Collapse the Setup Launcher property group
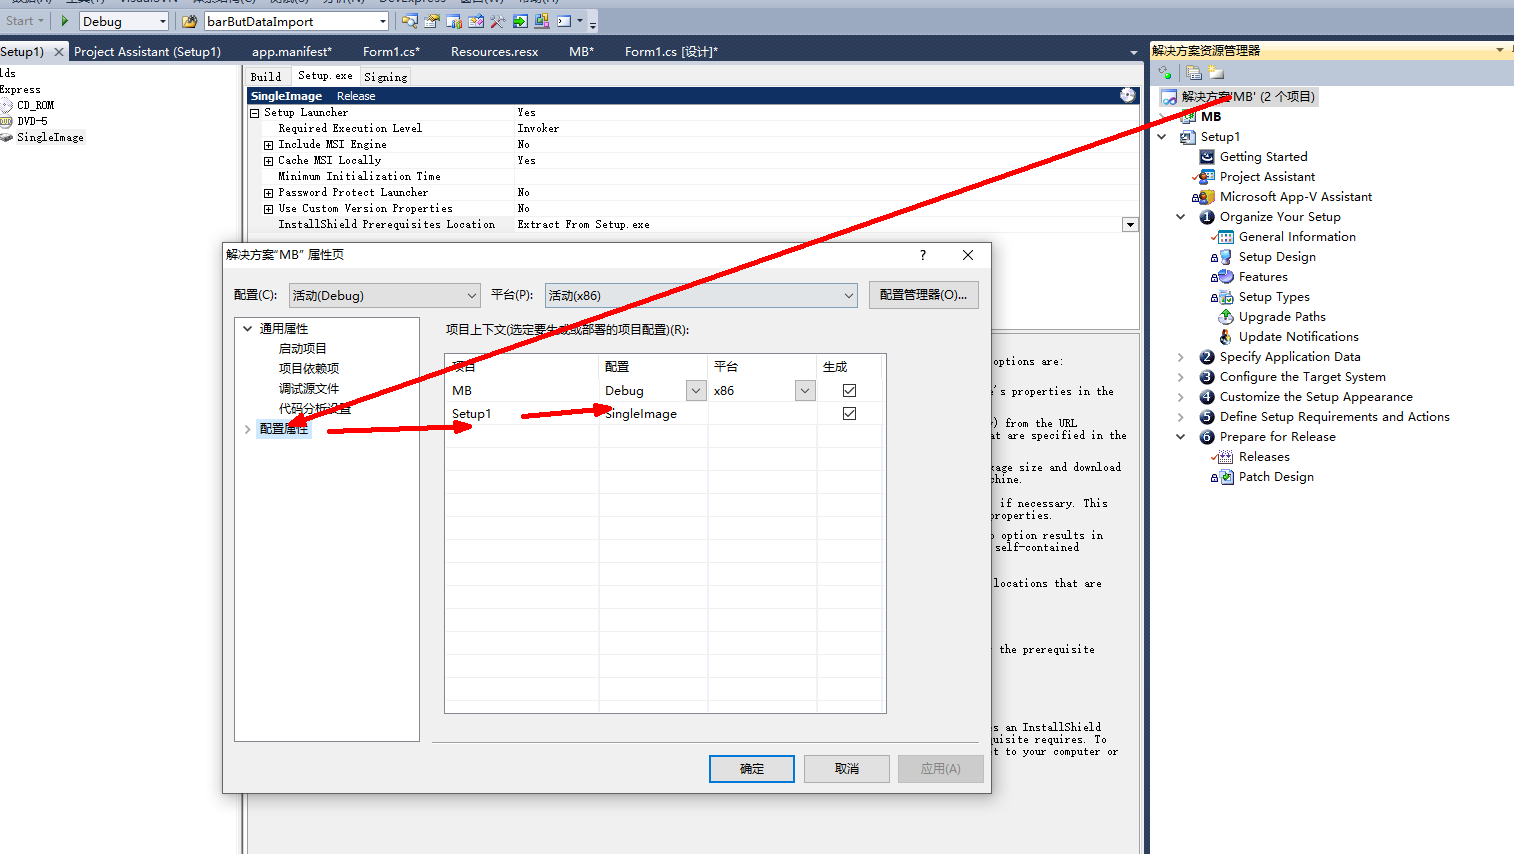1514x854 pixels. coord(254,113)
